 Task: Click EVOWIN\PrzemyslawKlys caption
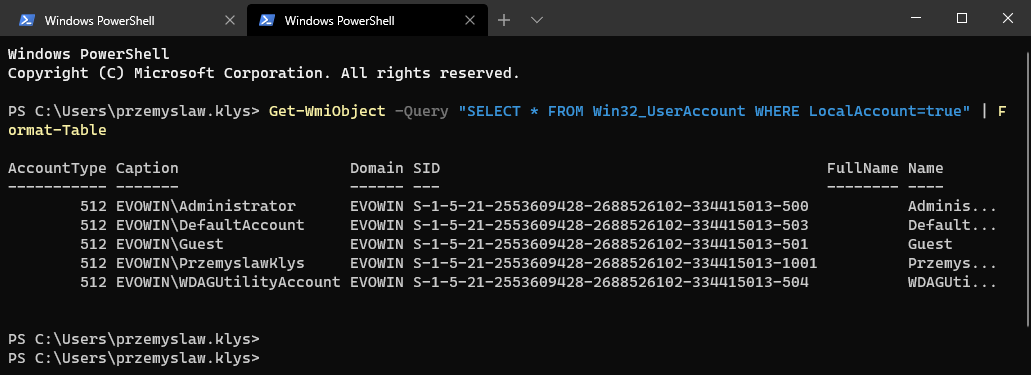(210, 264)
